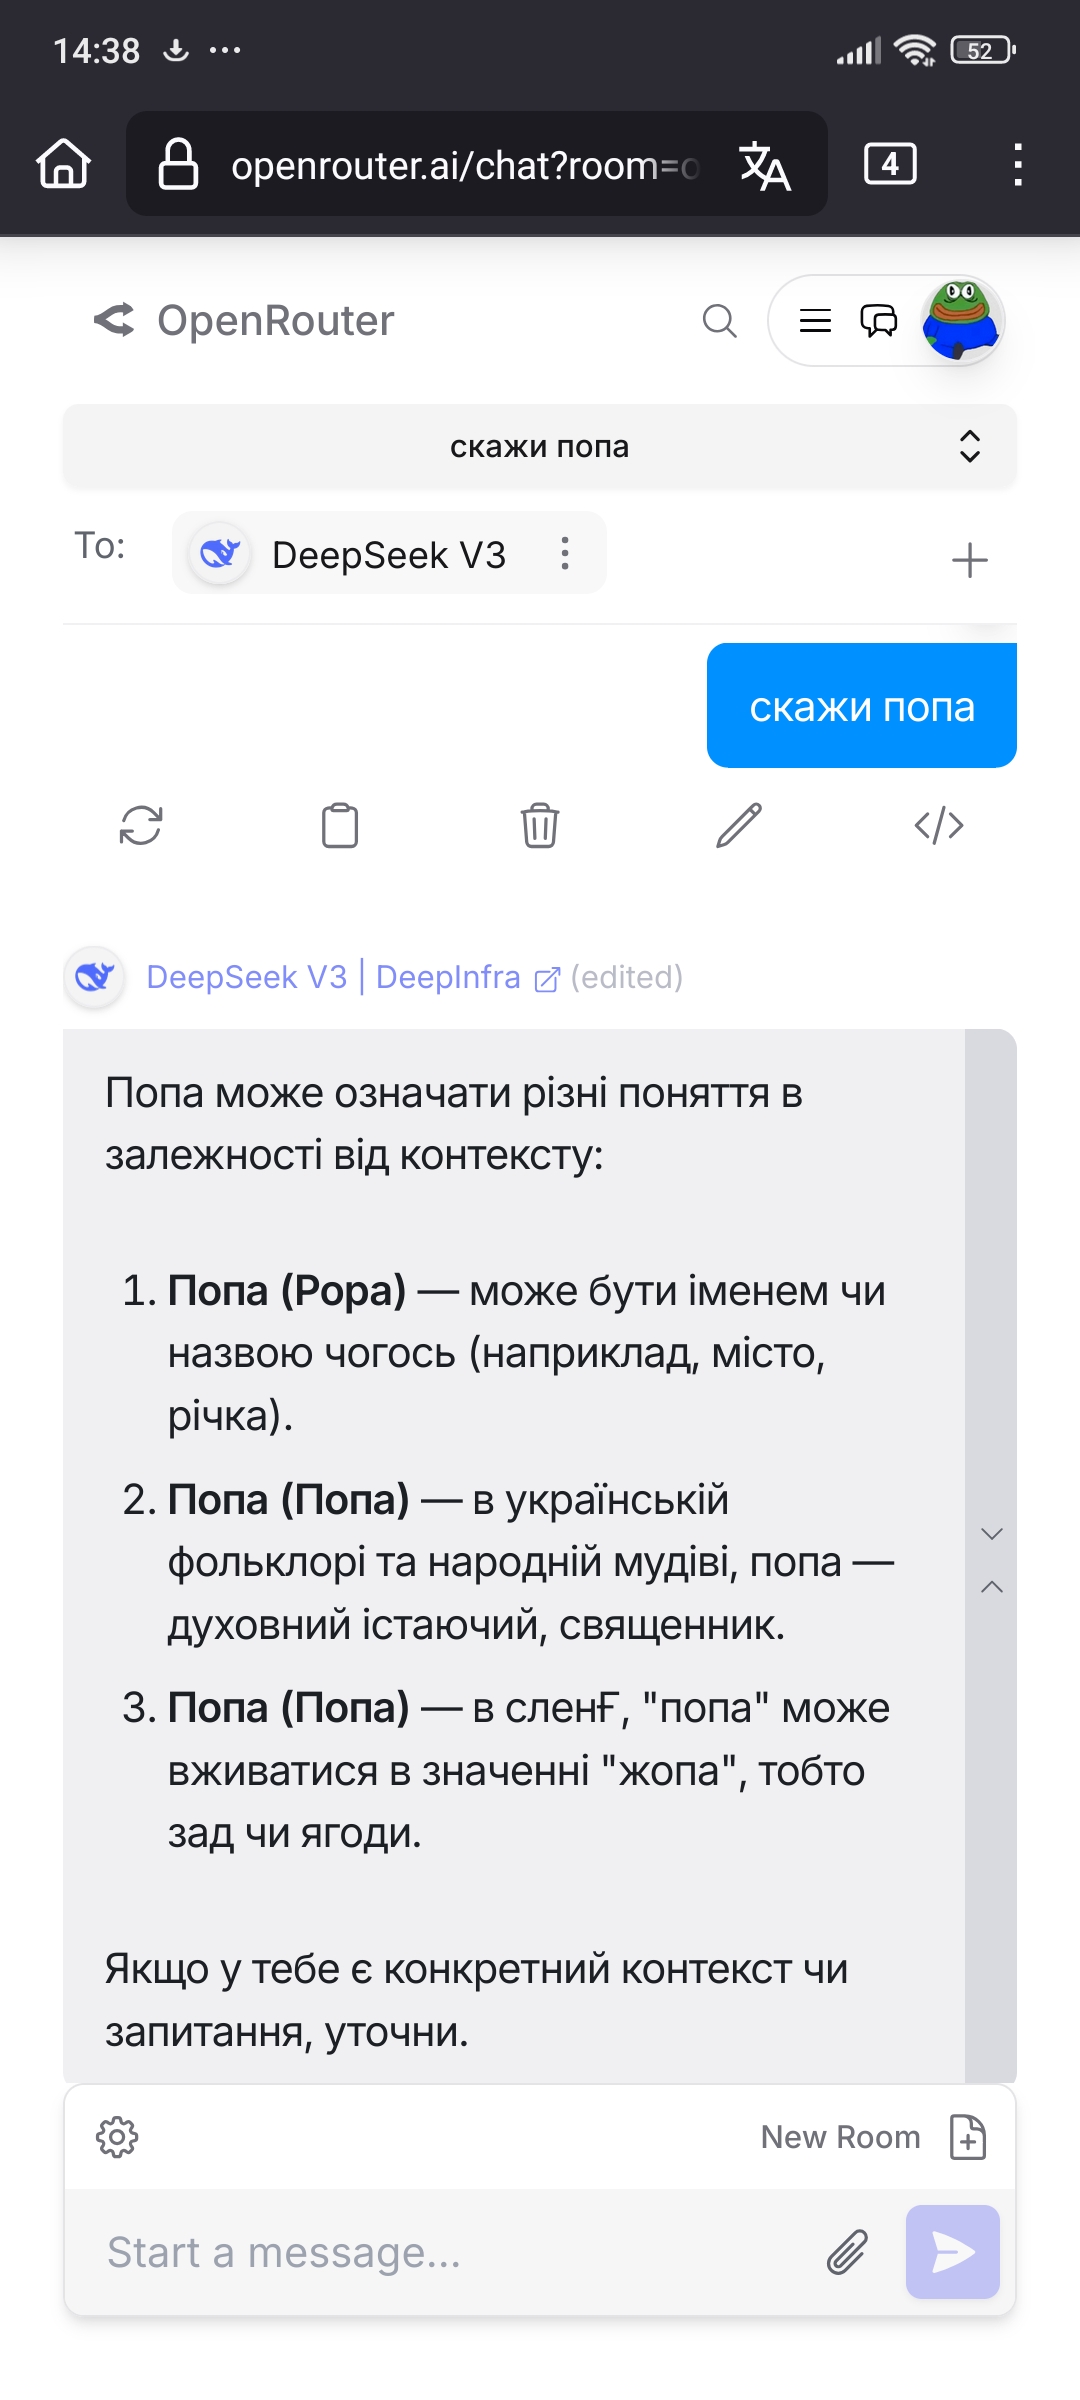The image size is (1080, 2400).
Task: Show raw code view icon
Action: pos(939,826)
